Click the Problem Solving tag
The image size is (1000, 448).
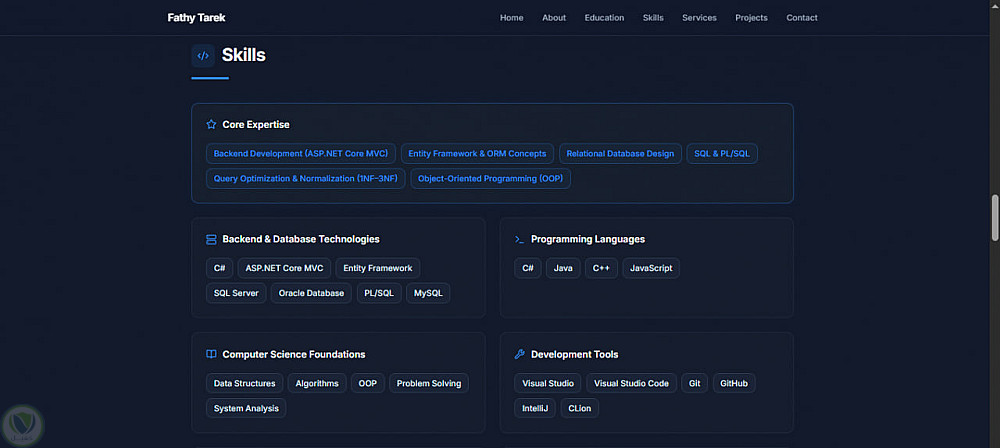click(429, 384)
